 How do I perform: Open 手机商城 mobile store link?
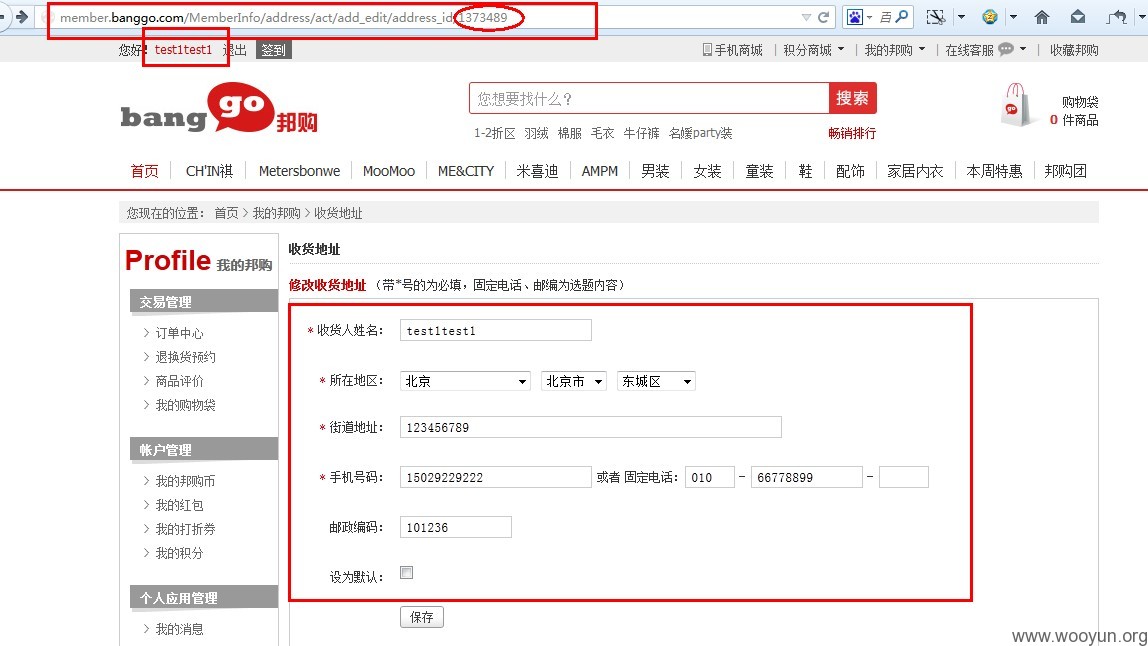732,50
